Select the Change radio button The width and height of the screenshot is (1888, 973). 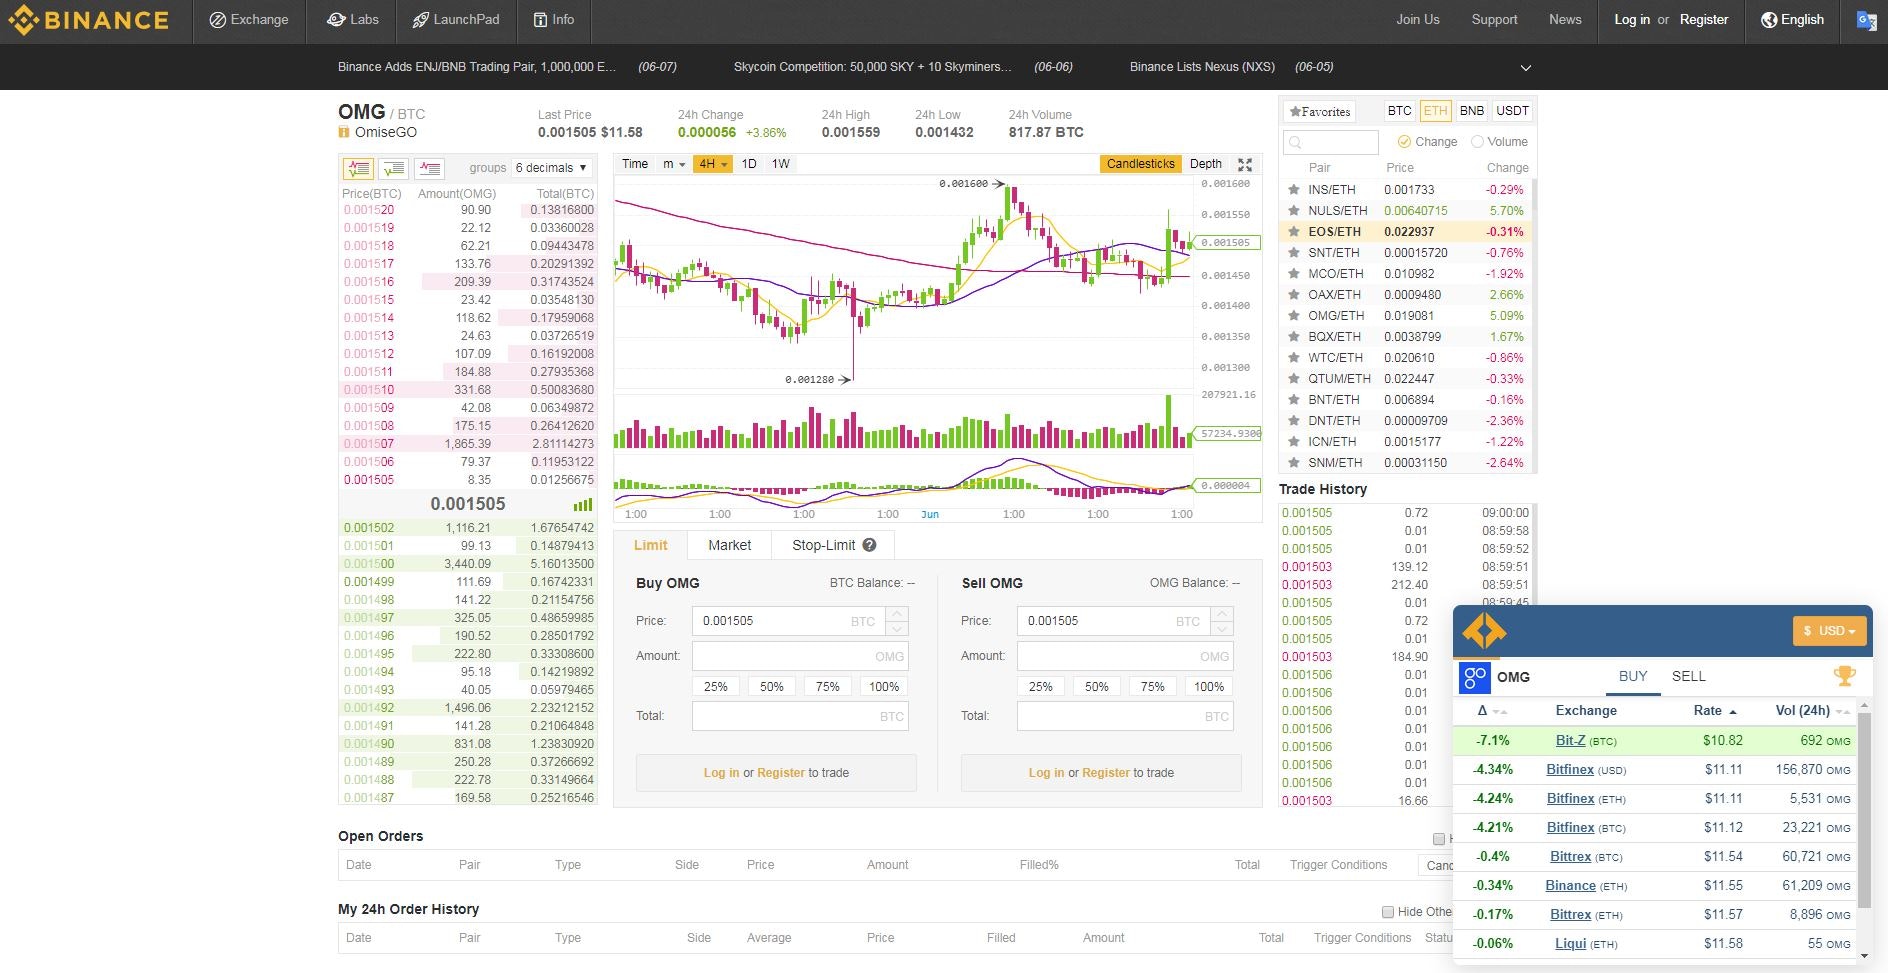point(1406,141)
